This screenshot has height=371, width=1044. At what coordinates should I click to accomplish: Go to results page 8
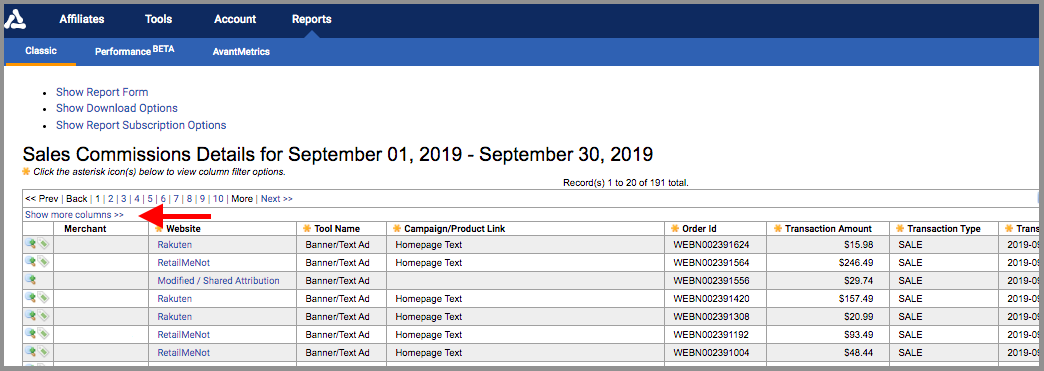pyautogui.click(x=189, y=198)
